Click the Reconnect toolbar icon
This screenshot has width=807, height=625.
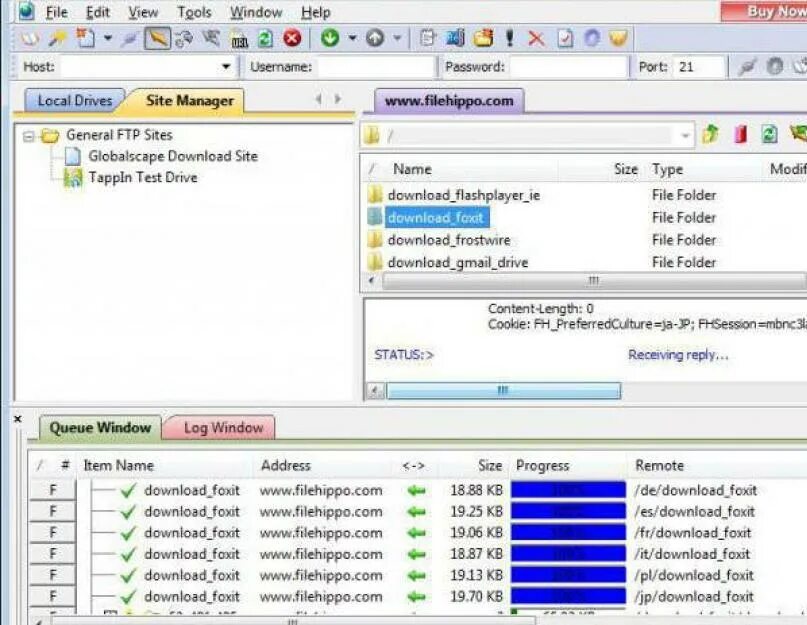184,39
